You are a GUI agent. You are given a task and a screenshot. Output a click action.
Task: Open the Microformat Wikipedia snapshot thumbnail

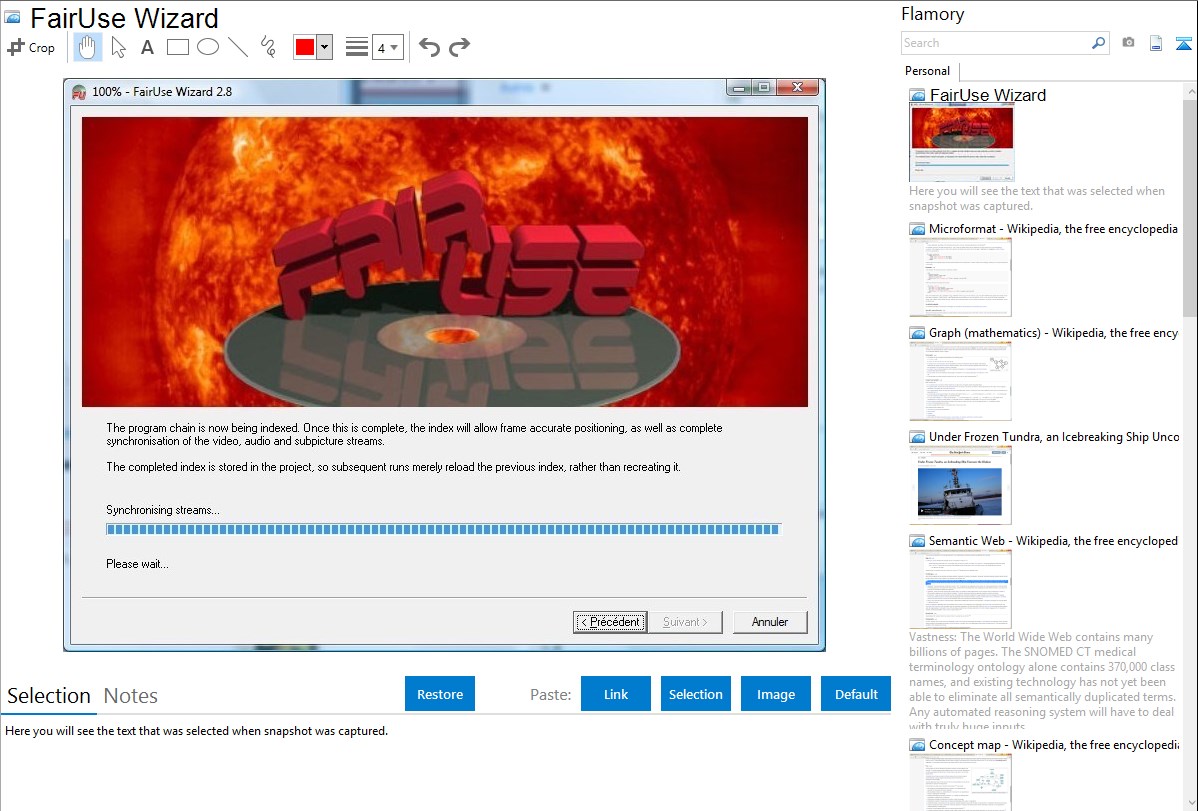(960, 277)
